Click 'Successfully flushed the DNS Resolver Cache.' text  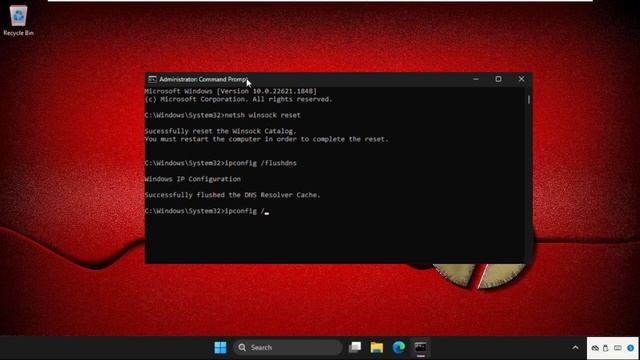coord(232,195)
